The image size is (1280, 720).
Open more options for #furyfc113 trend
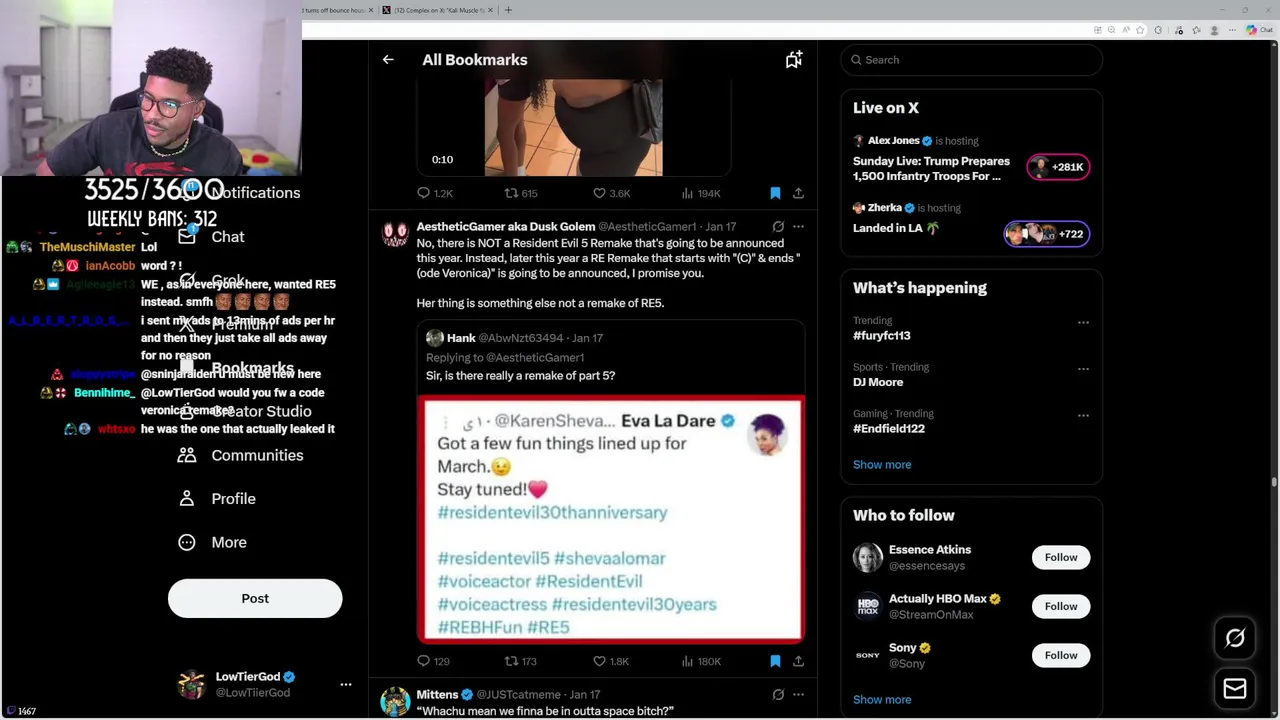coord(1083,323)
